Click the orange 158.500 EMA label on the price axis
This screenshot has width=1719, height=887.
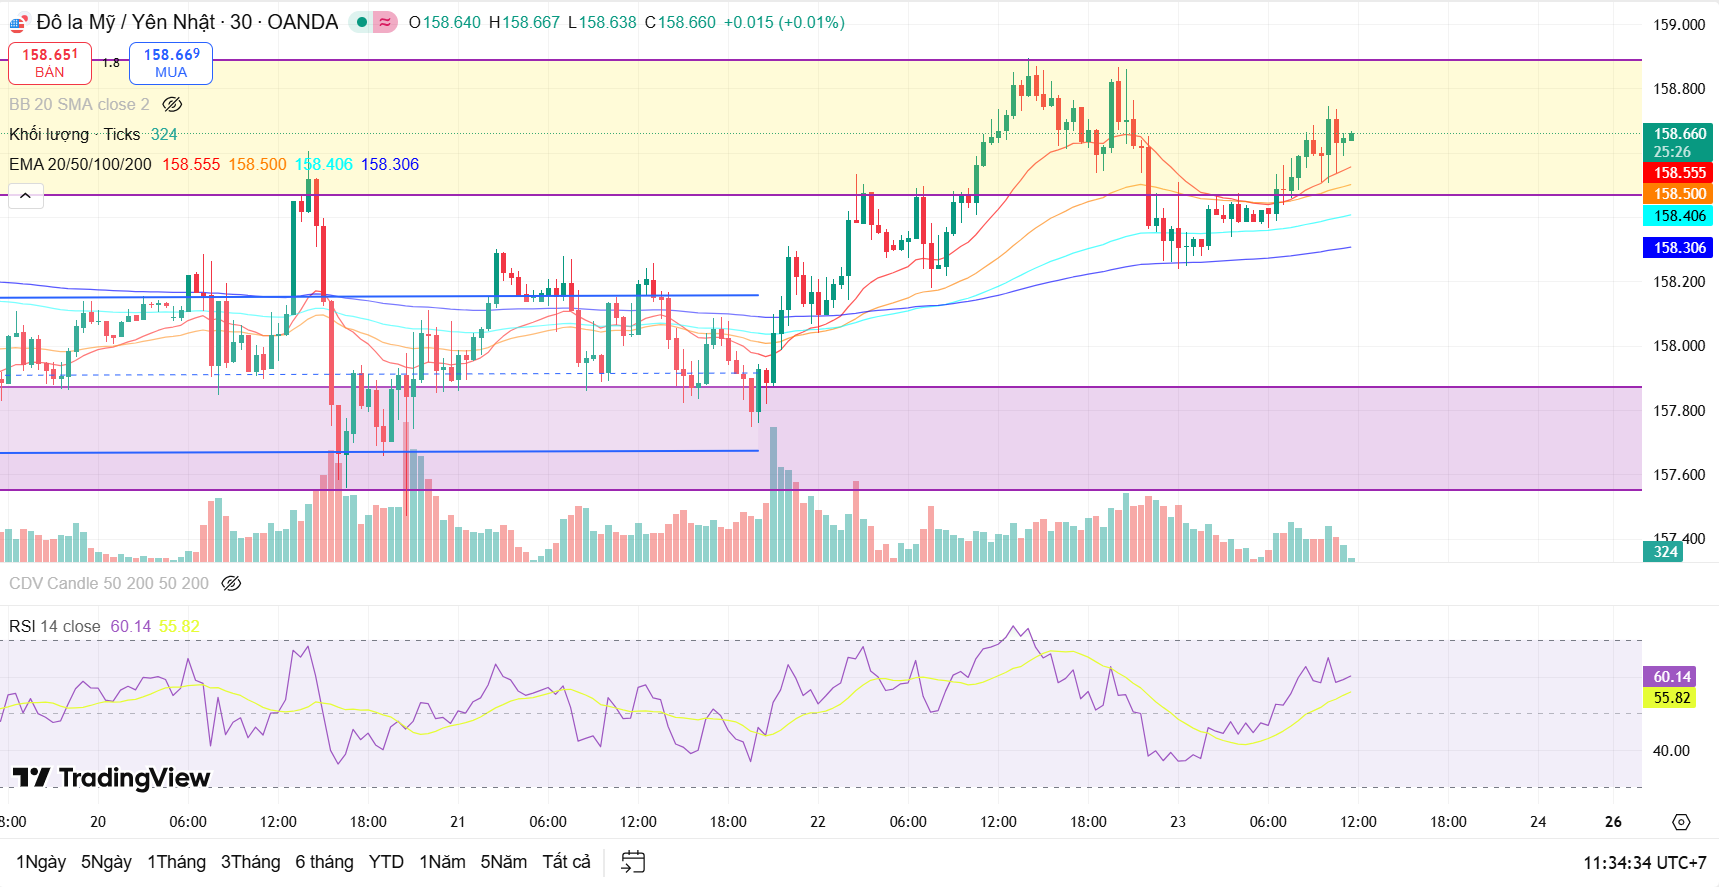coord(1678,194)
